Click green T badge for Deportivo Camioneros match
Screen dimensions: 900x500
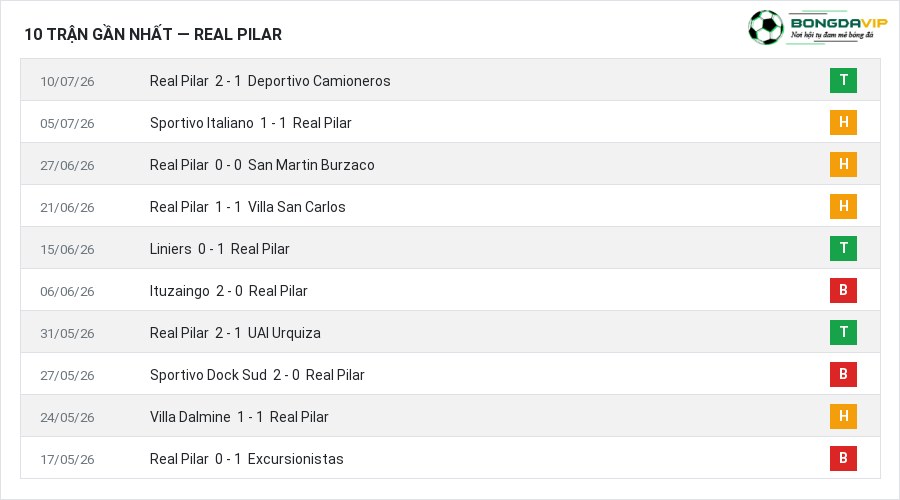point(843,80)
